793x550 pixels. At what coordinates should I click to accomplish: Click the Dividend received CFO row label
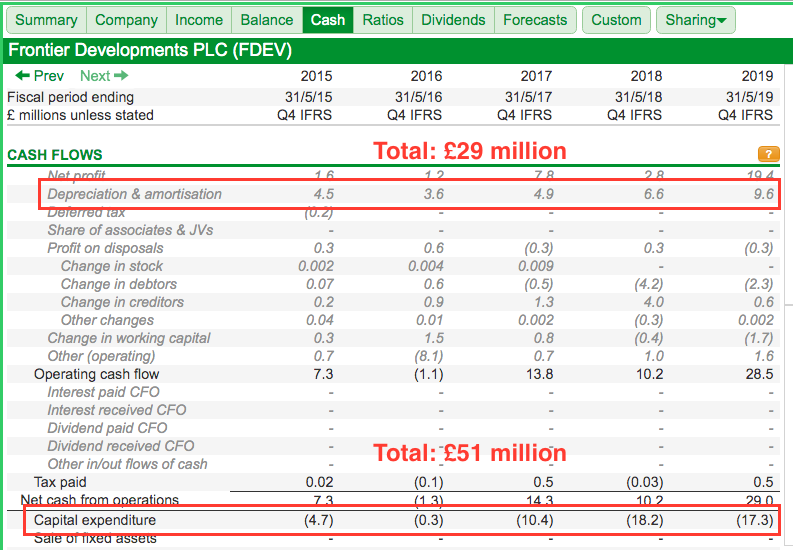(x=121, y=446)
